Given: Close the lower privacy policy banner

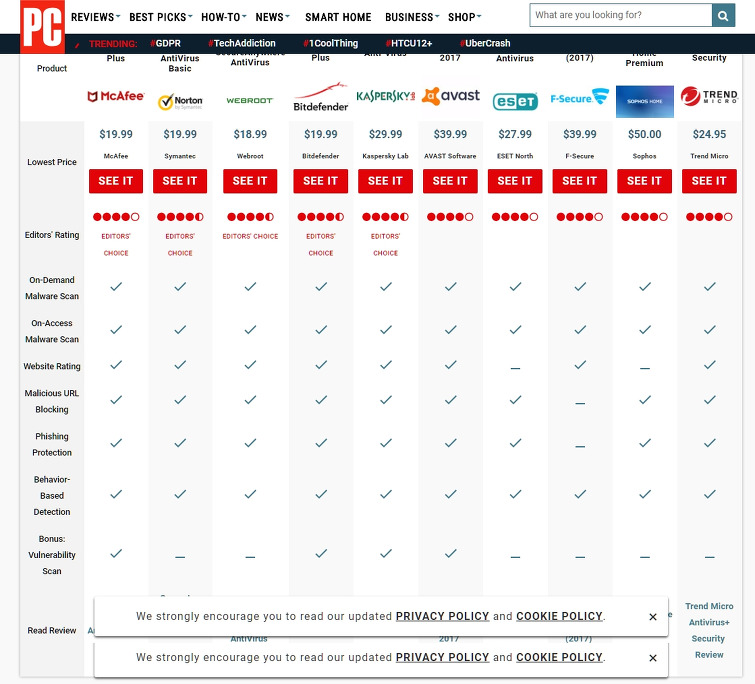Looking at the screenshot, I should pos(653,658).
